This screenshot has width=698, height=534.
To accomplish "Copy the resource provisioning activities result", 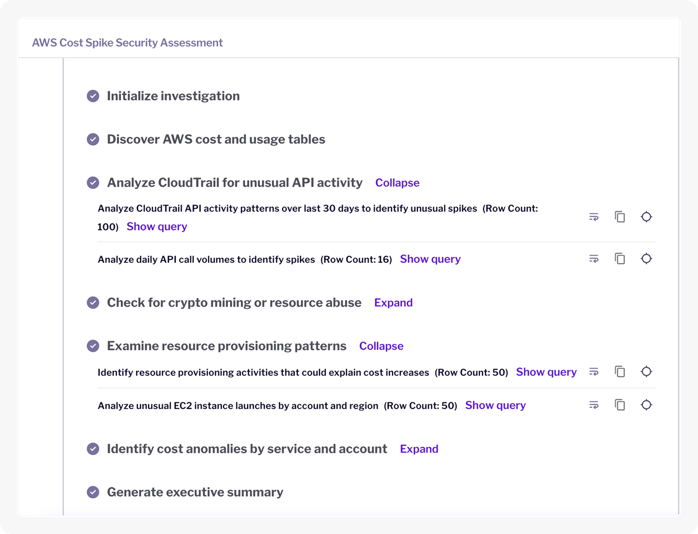I will (620, 372).
